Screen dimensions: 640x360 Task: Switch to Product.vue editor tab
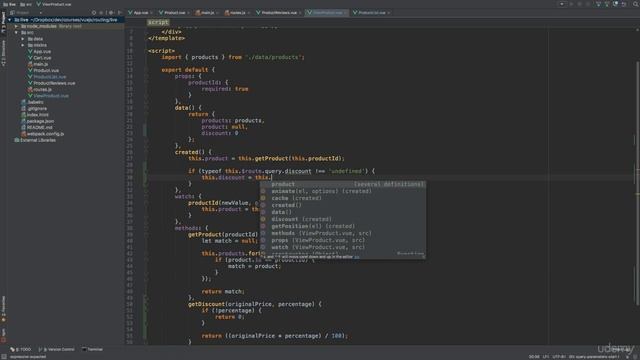point(174,13)
